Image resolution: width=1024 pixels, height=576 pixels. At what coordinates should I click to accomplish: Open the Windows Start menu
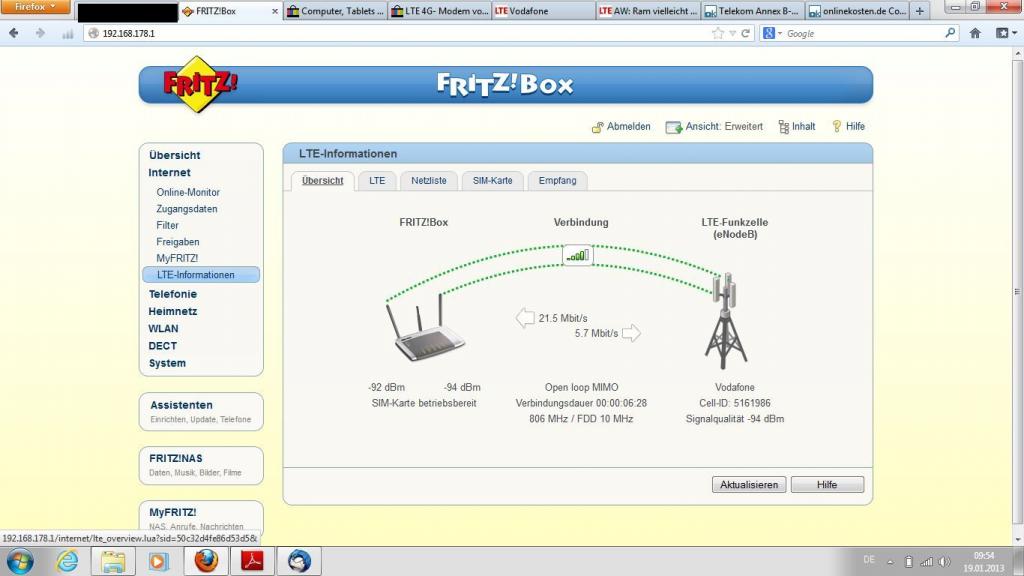(20, 561)
